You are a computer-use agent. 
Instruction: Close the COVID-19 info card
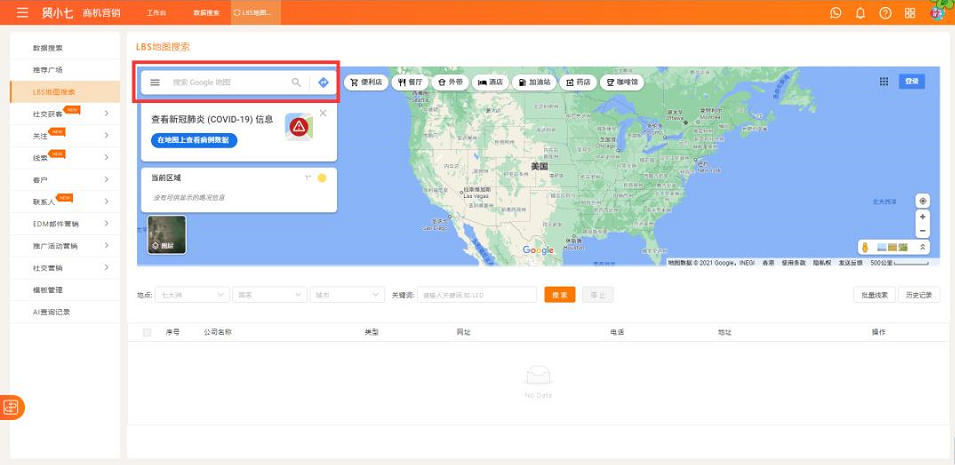[323, 113]
